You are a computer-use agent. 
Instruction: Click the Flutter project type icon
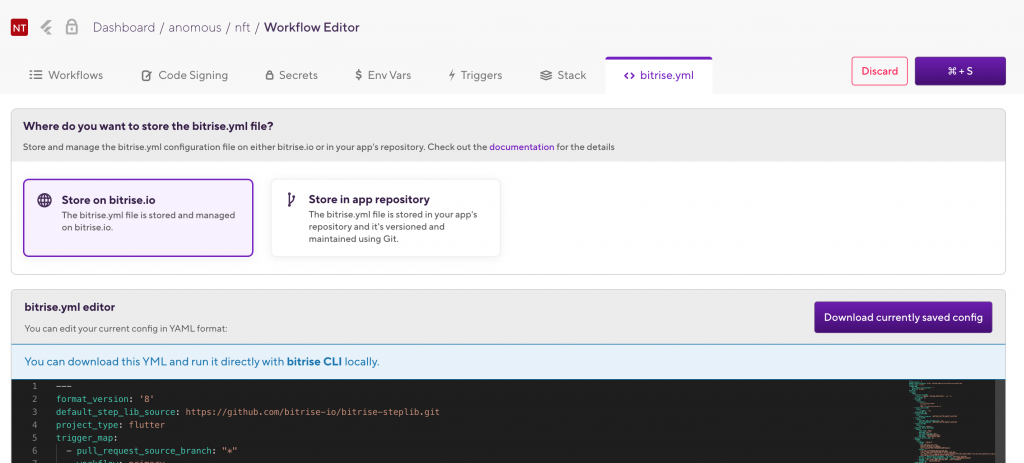click(x=46, y=27)
